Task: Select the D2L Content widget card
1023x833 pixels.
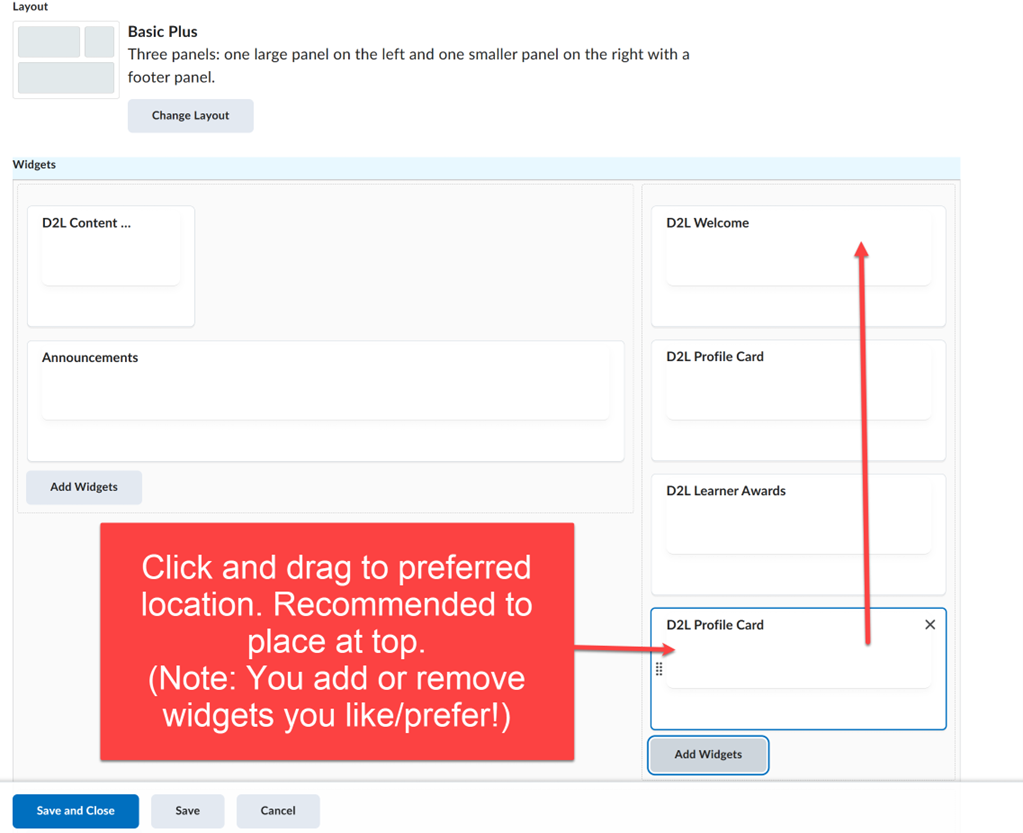Action: click(111, 266)
